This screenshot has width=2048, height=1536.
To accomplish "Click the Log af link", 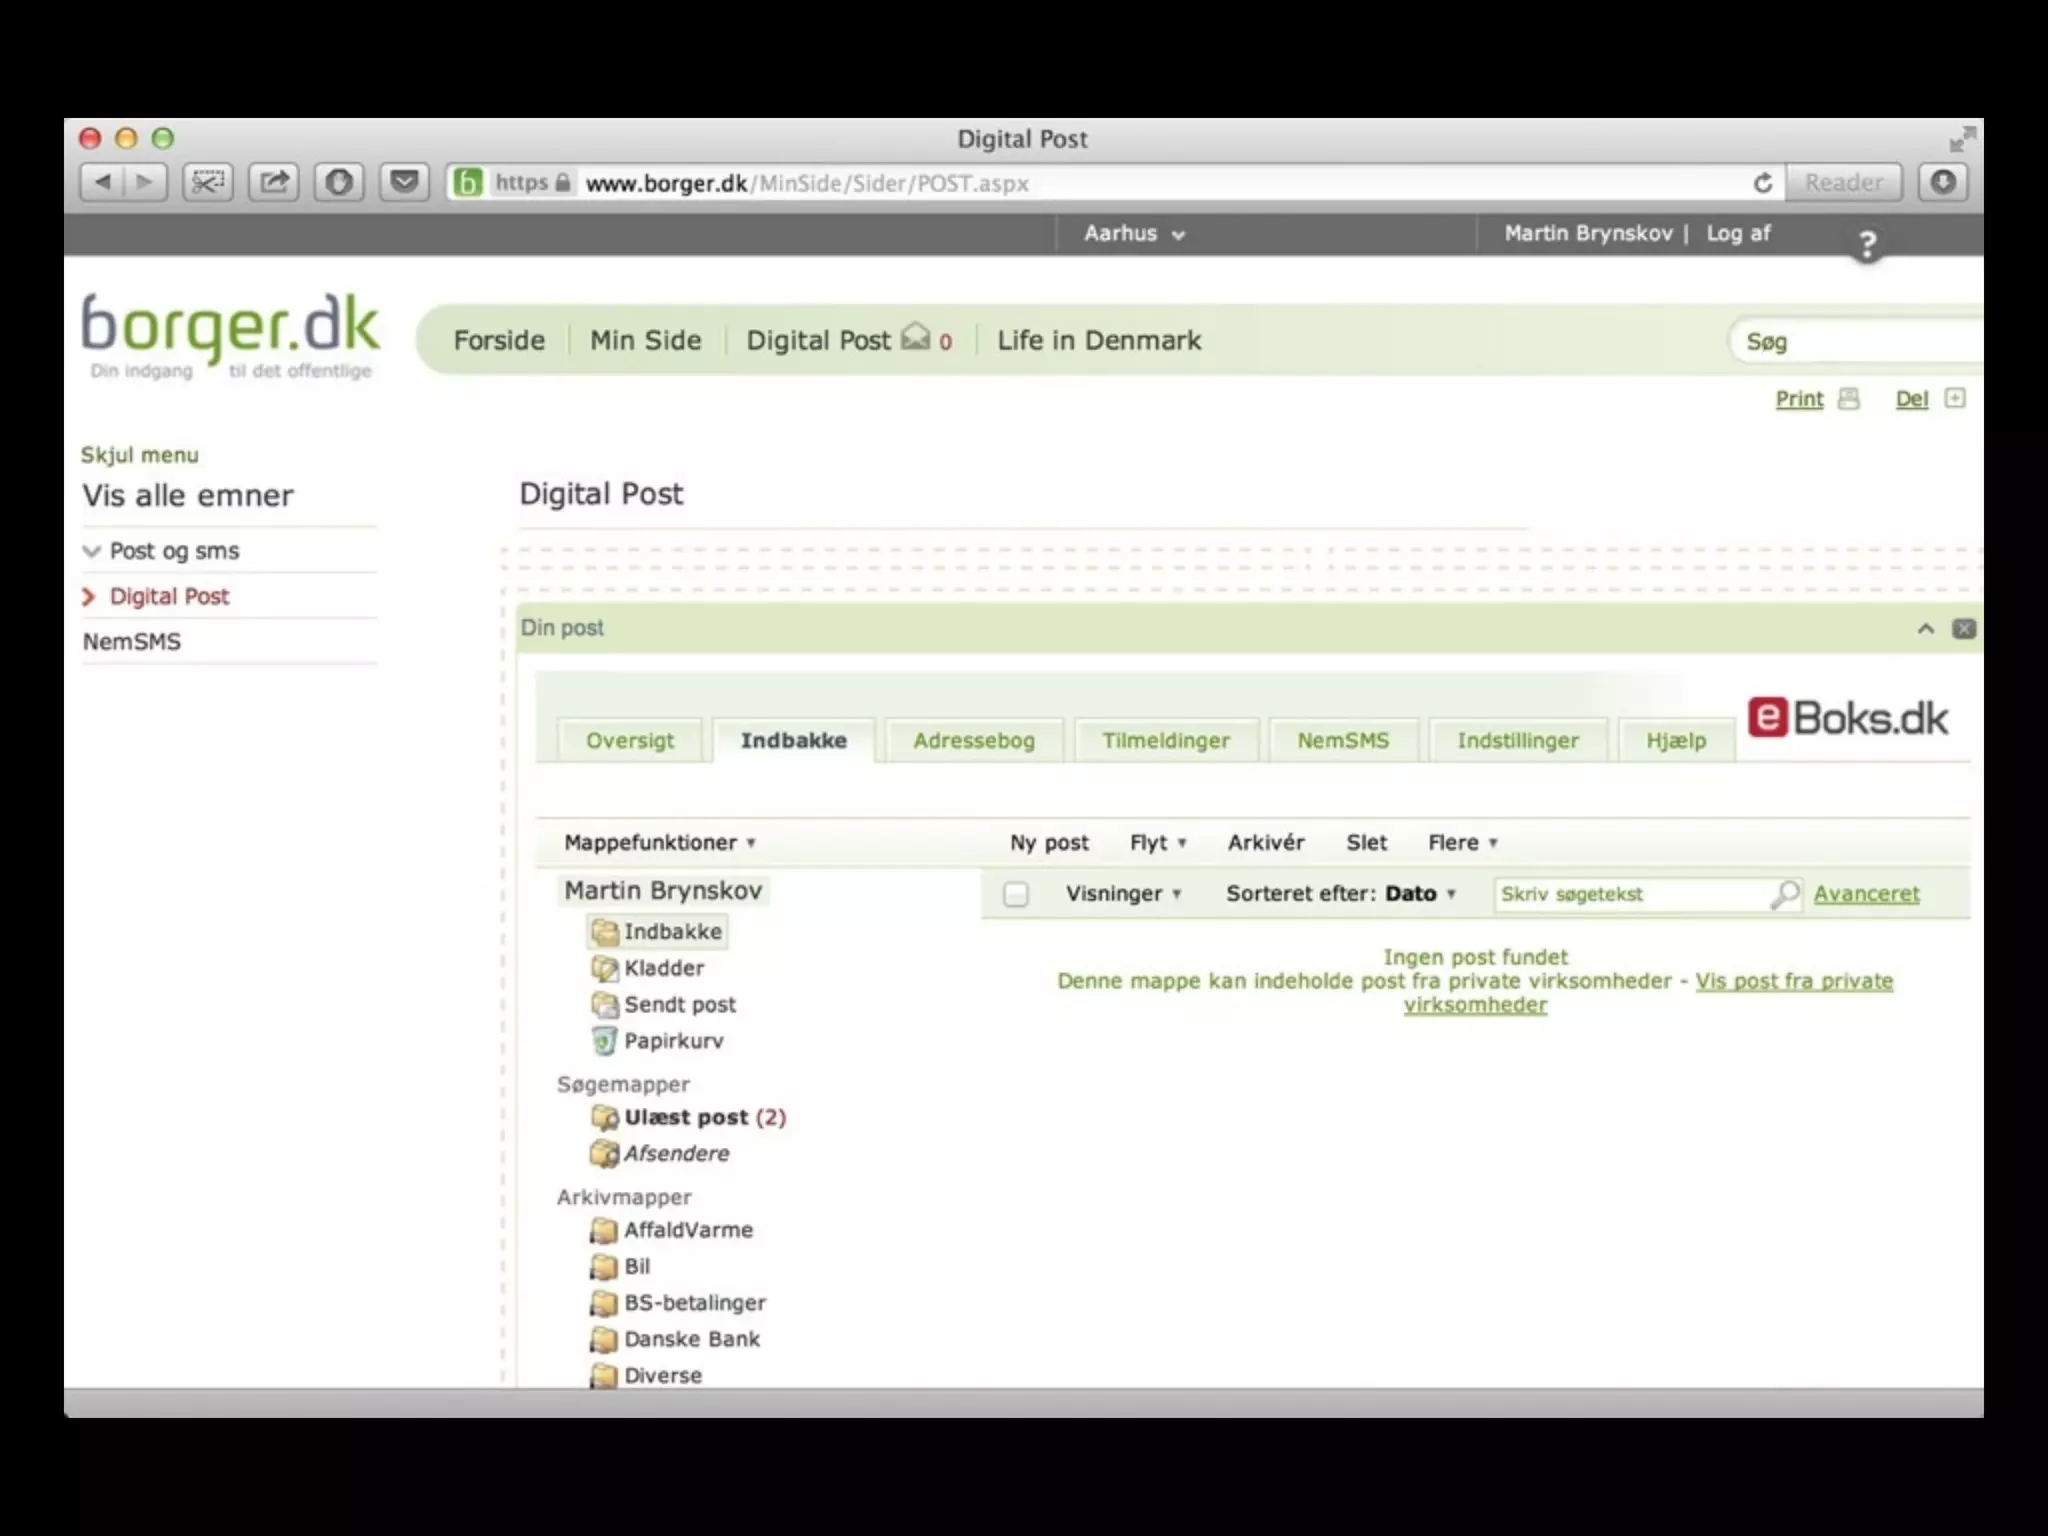I will tap(1738, 234).
